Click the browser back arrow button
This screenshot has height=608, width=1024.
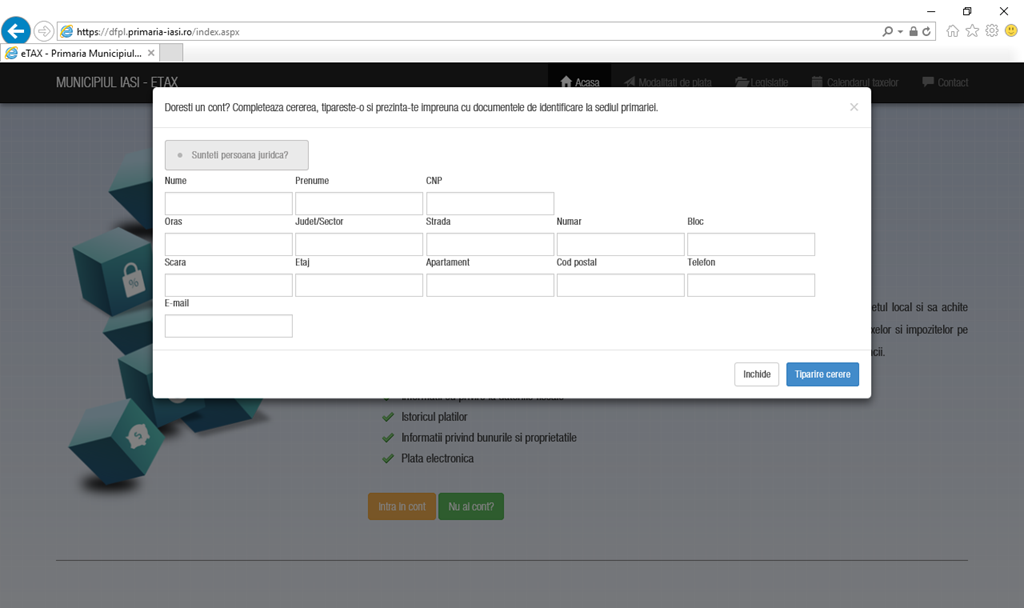click(16, 31)
